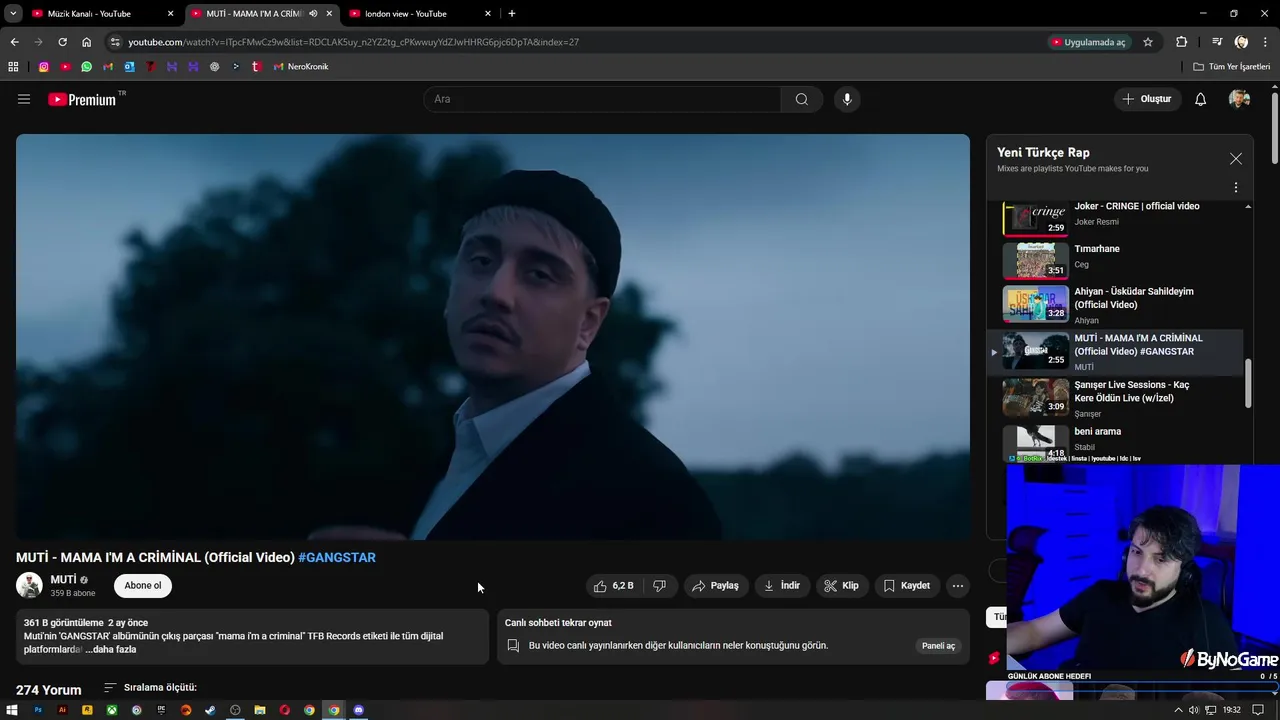
Task: Open the extensions puzzle icon
Action: pos(1182,42)
